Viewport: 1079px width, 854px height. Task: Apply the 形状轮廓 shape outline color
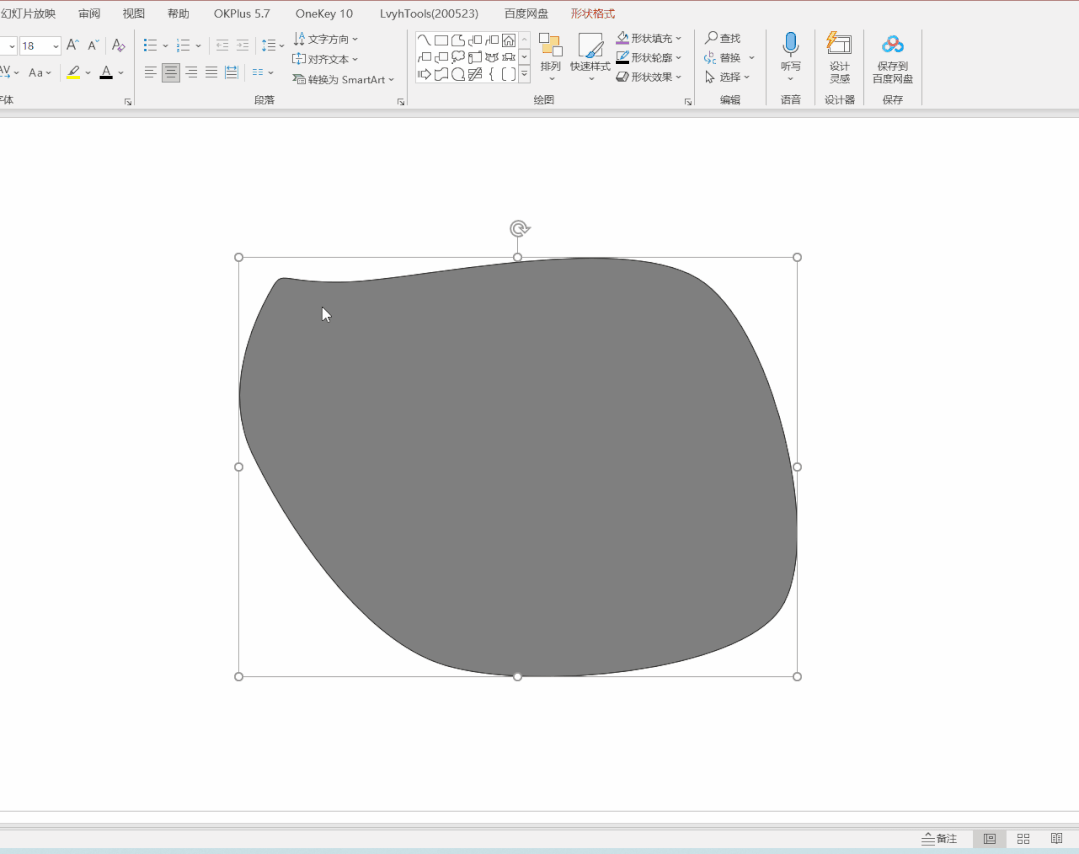point(623,58)
